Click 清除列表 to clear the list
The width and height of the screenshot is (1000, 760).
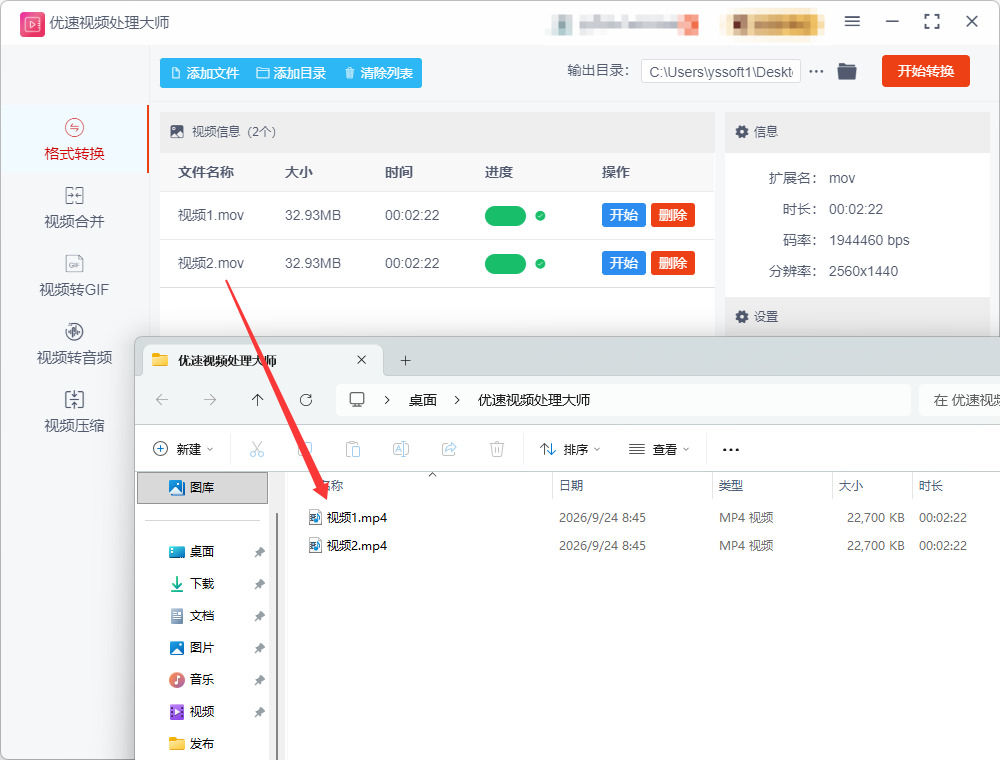coord(379,73)
